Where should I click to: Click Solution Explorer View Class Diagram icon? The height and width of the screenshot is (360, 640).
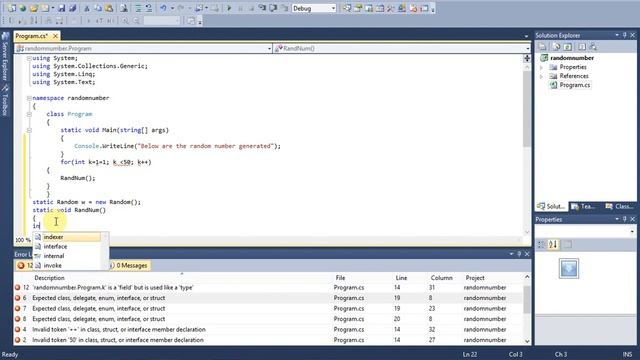point(593,47)
